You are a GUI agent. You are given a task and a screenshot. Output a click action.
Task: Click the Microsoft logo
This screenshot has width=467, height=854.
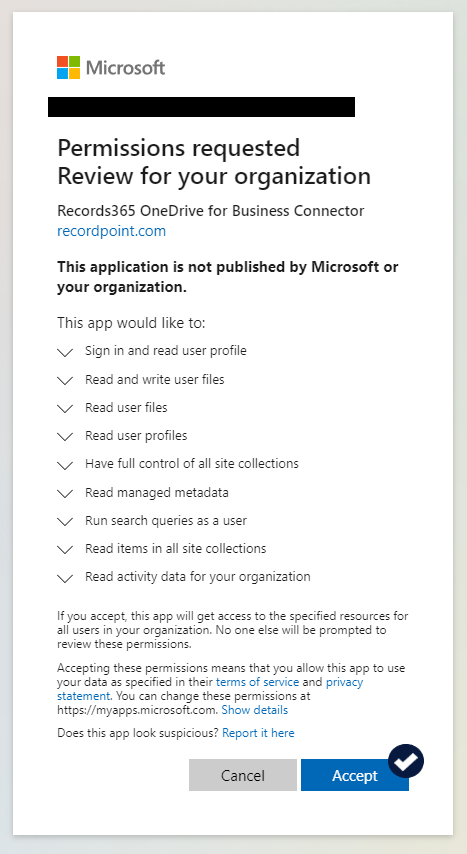point(111,68)
